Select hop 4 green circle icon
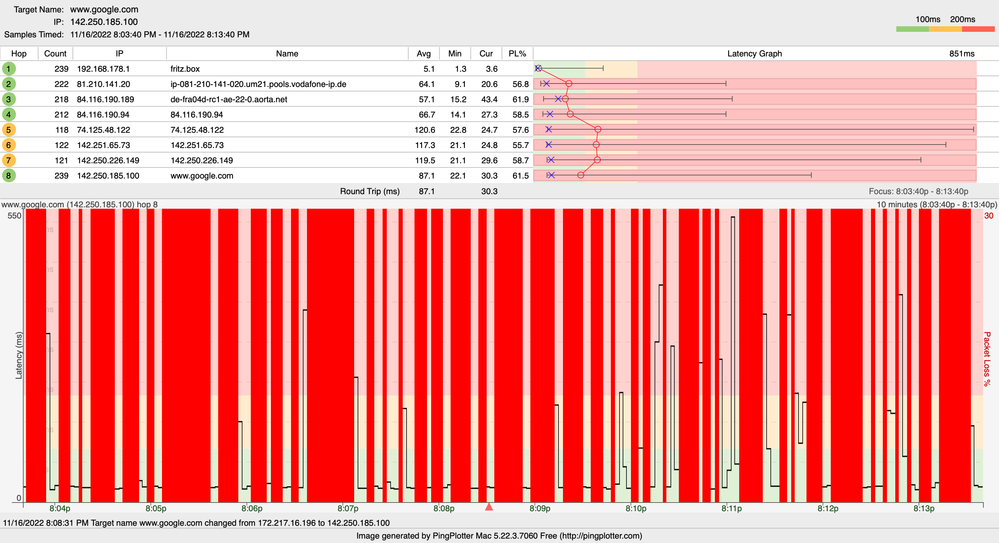 [8, 115]
